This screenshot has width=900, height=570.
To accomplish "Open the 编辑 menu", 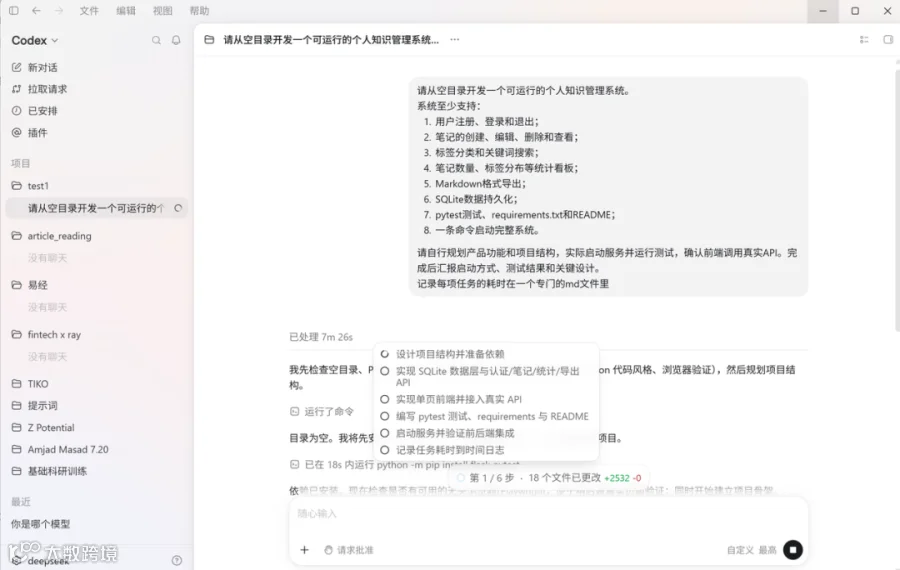I will tap(126, 10).
